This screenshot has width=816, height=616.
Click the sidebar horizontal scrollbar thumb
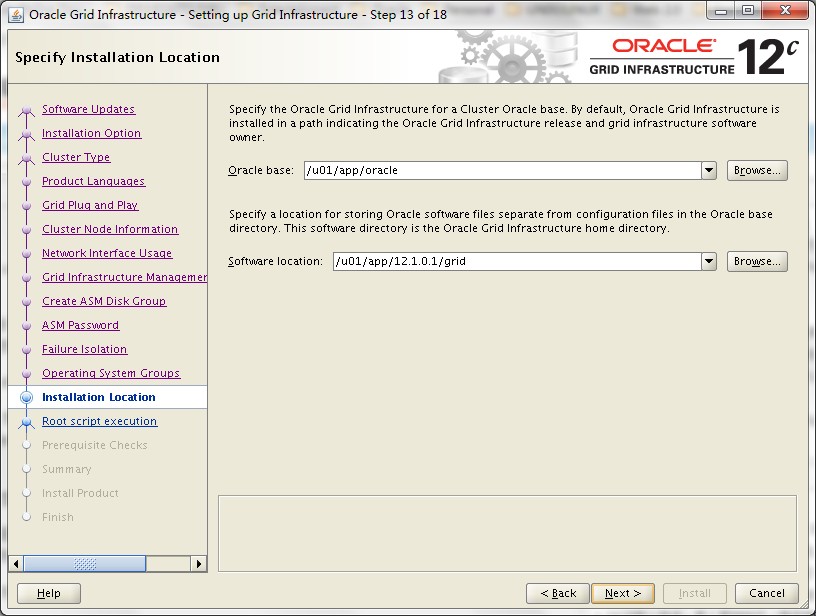[x=85, y=563]
